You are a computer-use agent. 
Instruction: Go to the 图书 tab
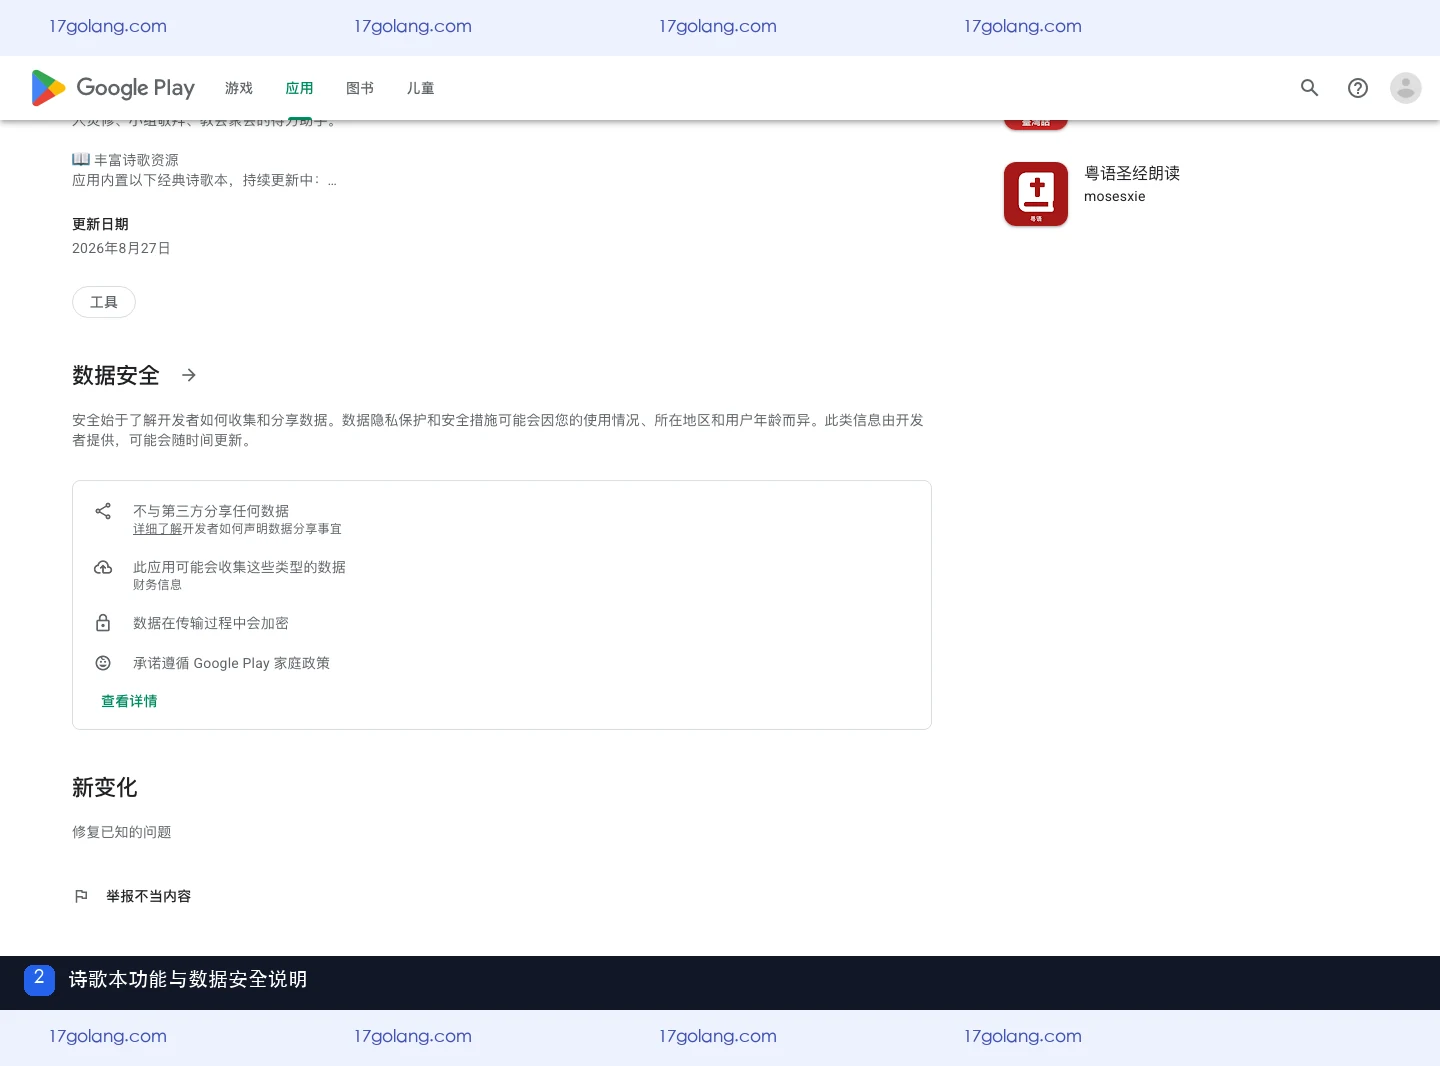360,88
